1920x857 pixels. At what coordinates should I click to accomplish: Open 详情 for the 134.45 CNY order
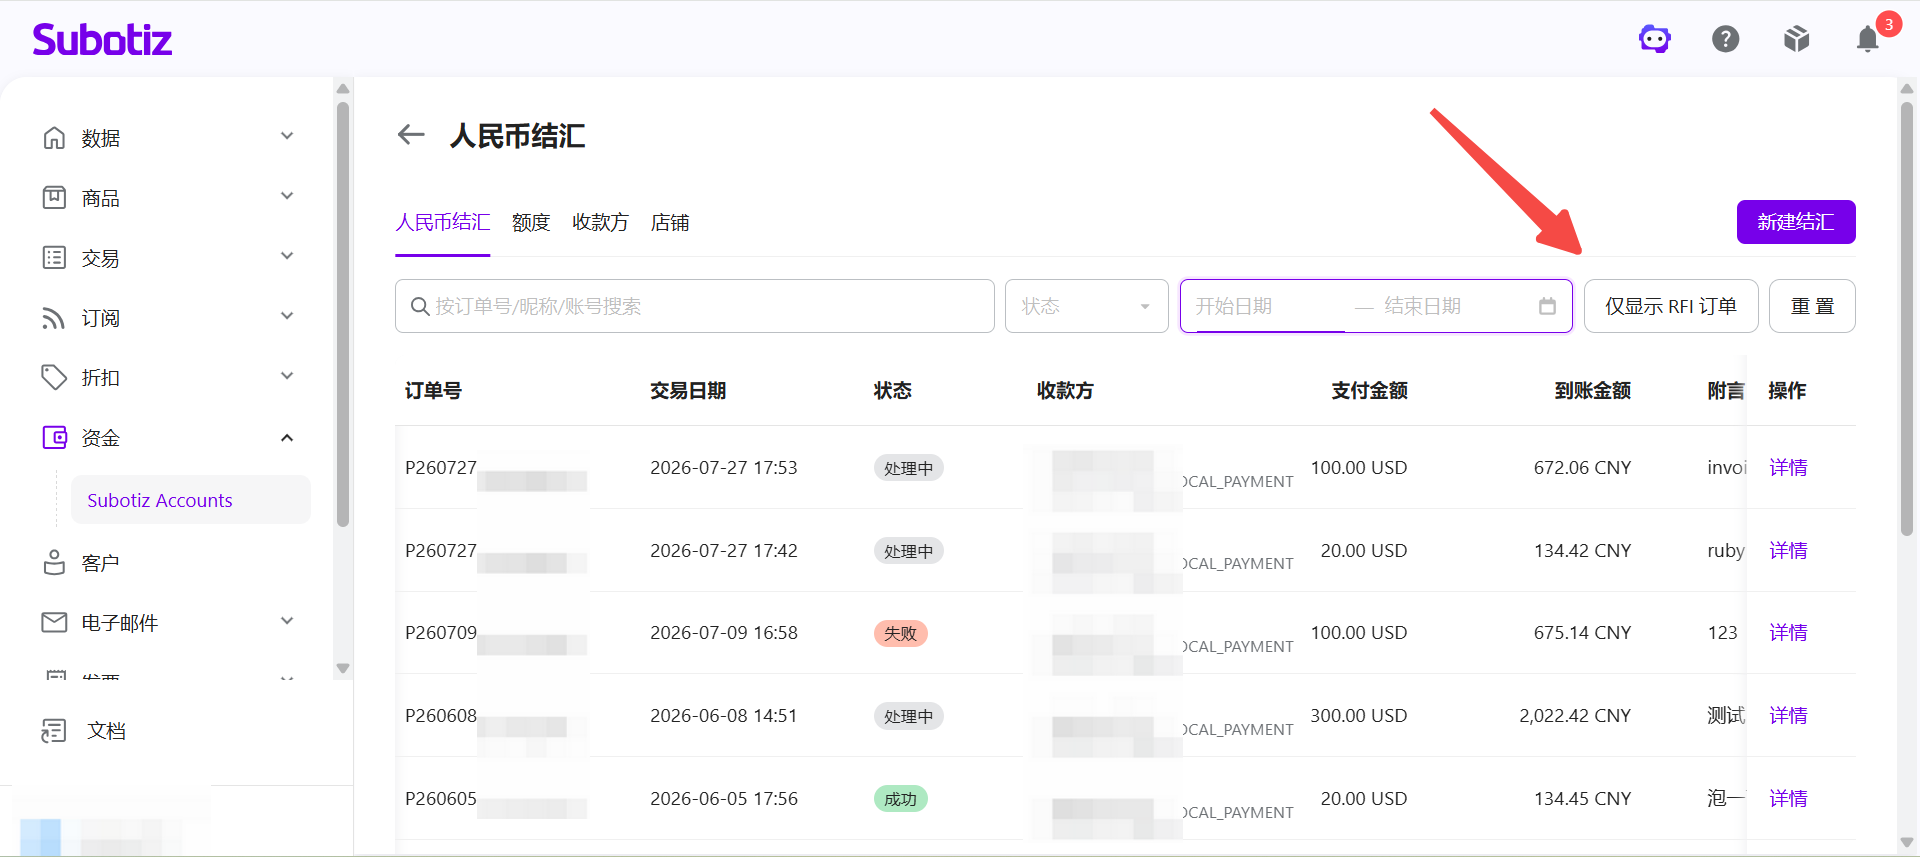point(1788,798)
